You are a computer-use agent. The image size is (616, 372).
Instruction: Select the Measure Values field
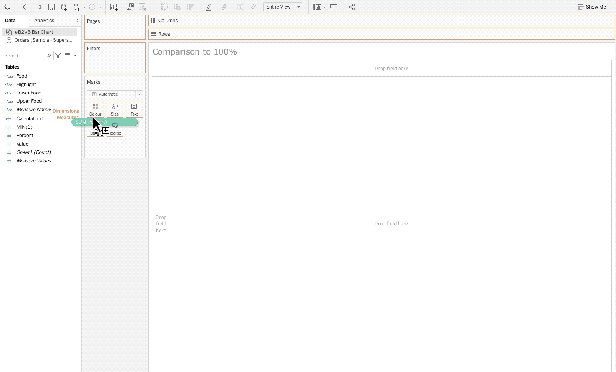click(34, 161)
